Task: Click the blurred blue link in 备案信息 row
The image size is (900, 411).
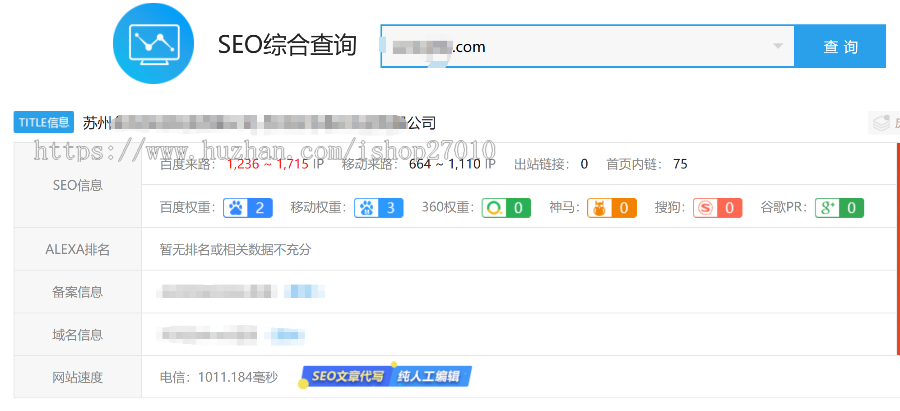Action: (304, 292)
